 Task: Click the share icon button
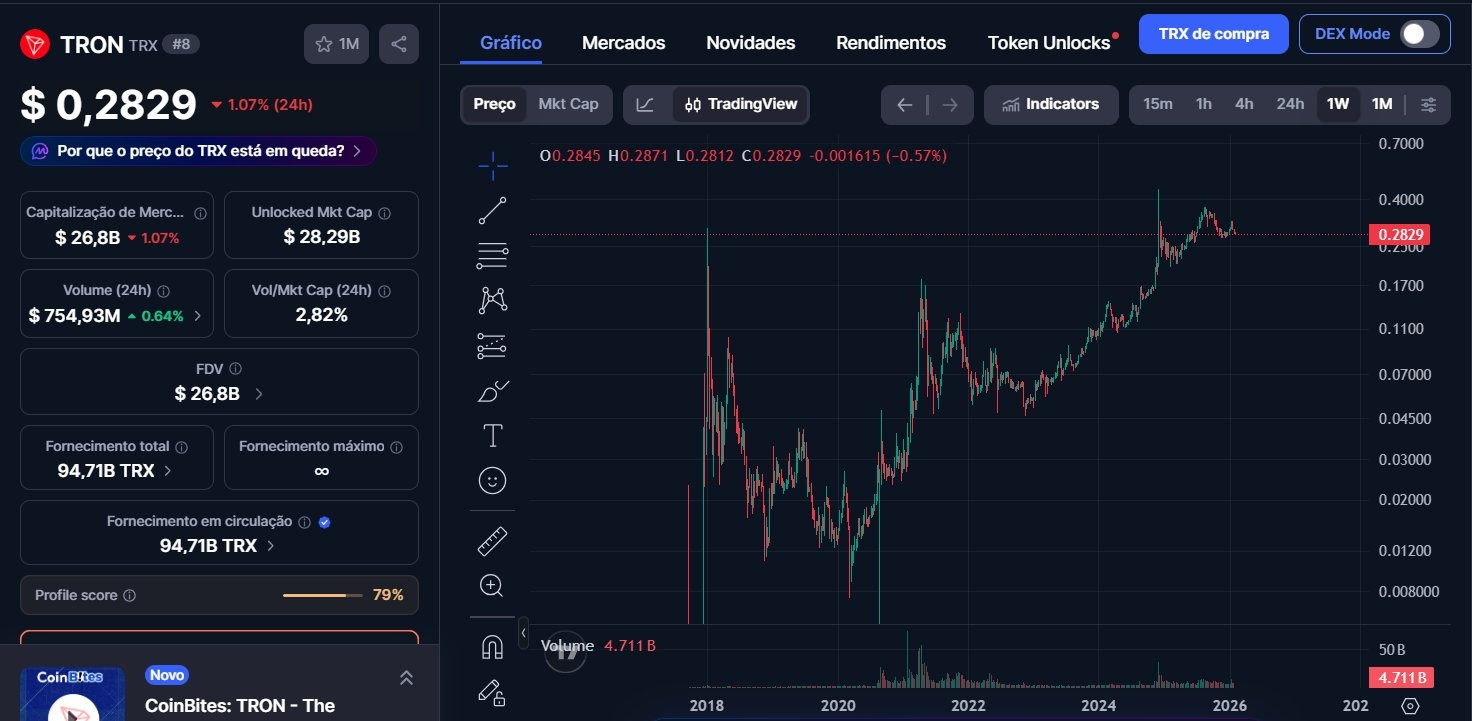(399, 44)
